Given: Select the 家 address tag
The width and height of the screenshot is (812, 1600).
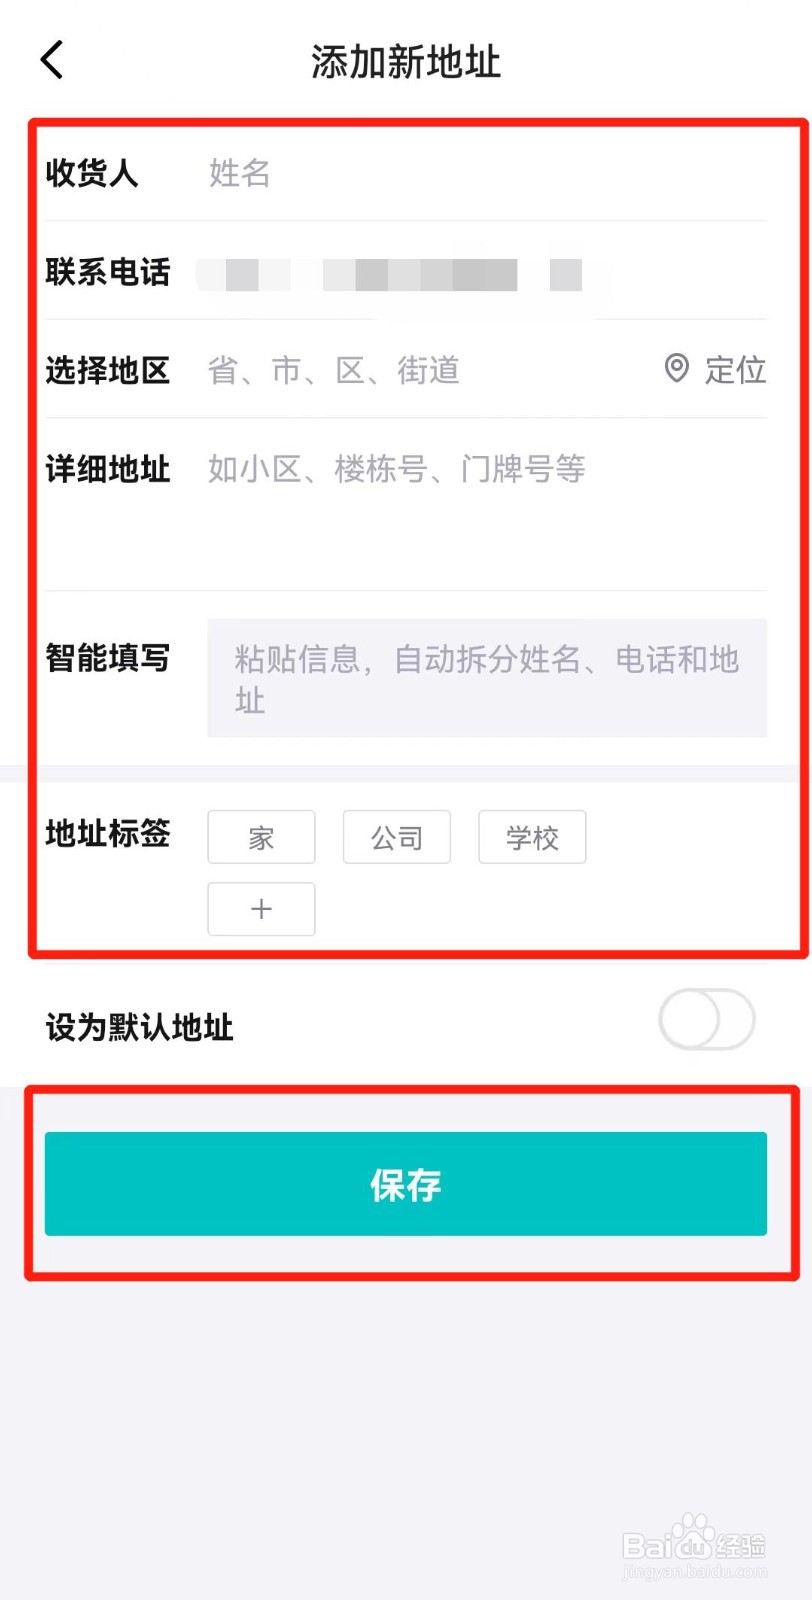Looking at the screenshot, I should pos(261,837).
